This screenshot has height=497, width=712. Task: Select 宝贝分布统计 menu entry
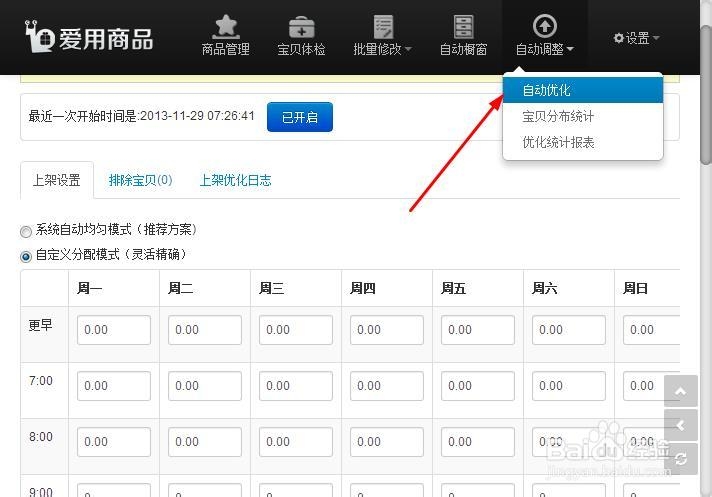pos(583,117)
